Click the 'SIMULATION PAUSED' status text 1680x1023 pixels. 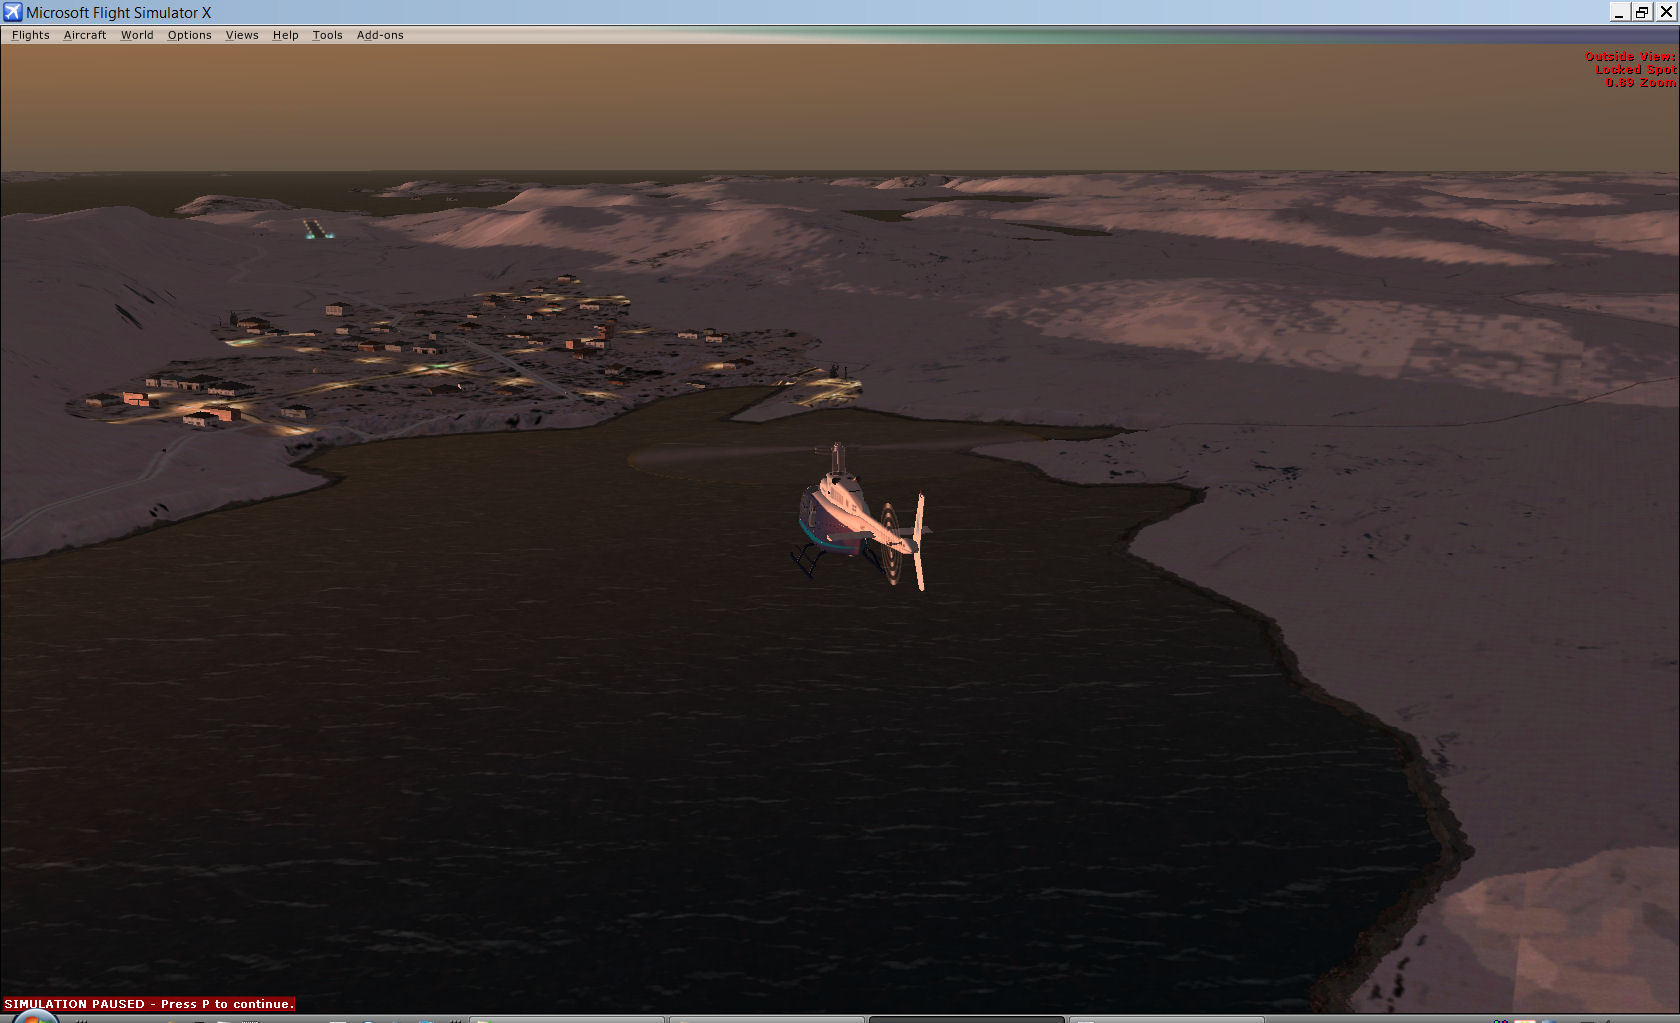tap(149, 1004)
